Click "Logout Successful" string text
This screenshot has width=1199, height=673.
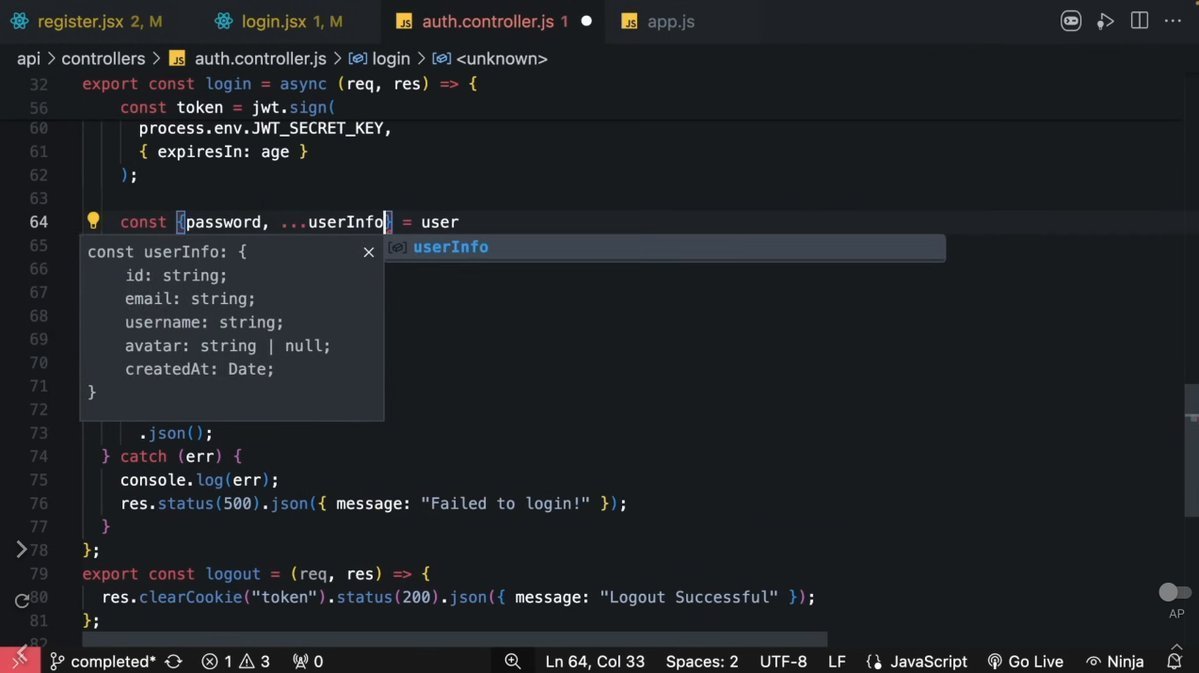point(689,597)
